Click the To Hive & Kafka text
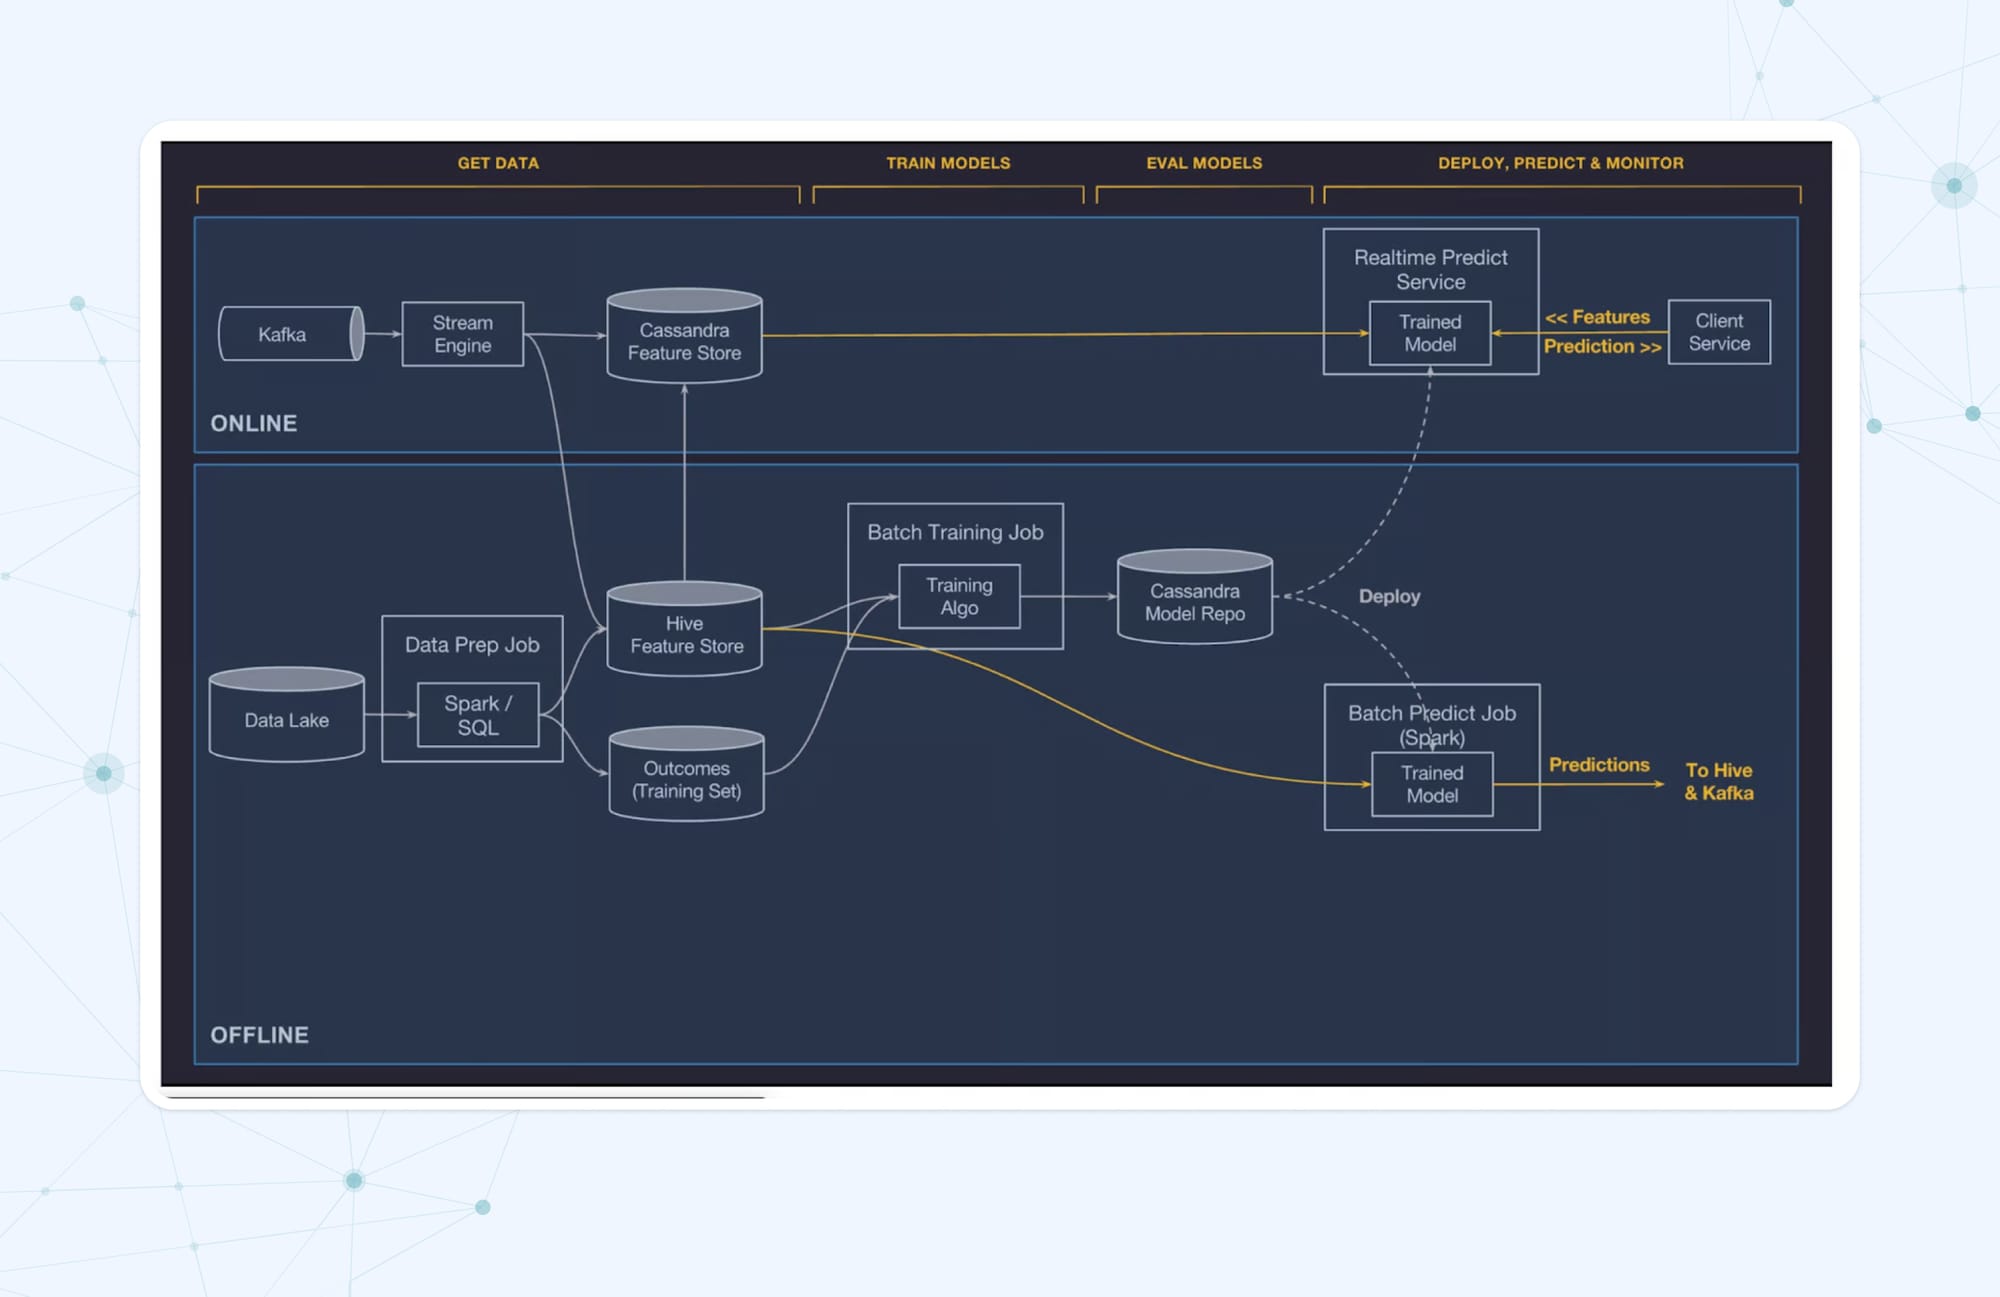Viewport: 2000px width, 1297px height. [1719, 781]
